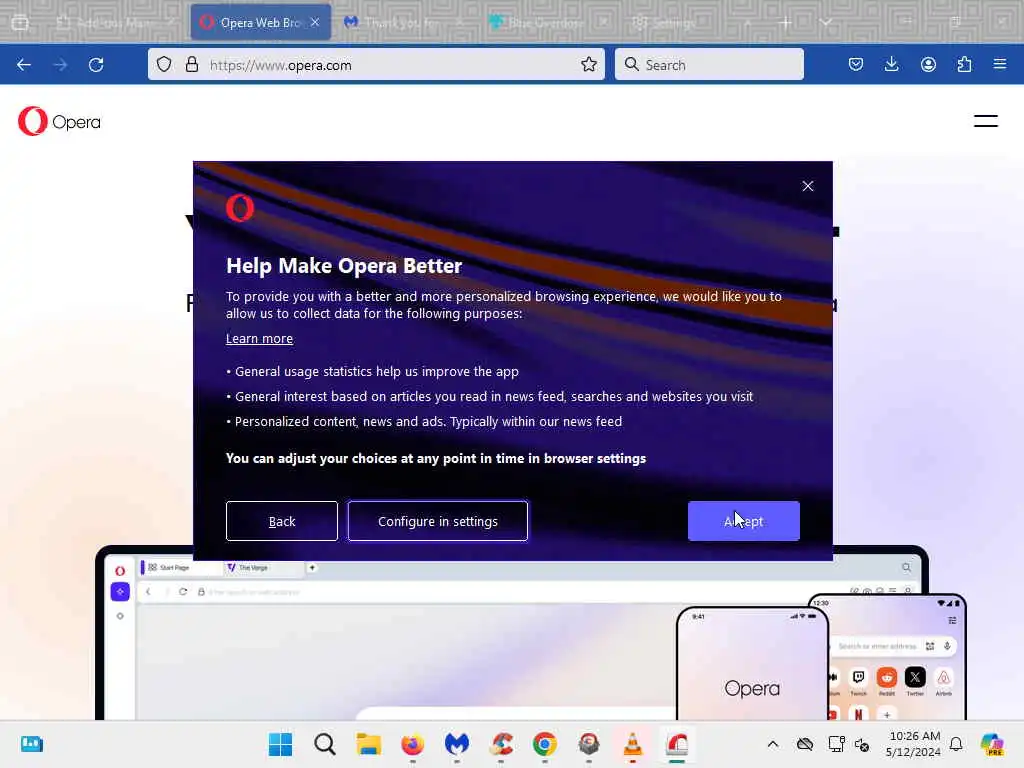Screen dimensions: 1024x768
Task: Switch to the Opera Web Browser tab
Action: pos(260,22)
